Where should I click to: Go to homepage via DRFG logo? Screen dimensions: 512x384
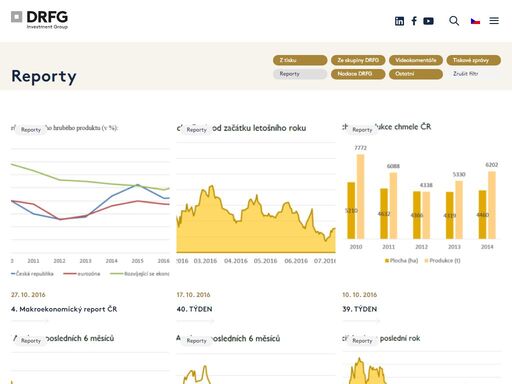pos(39,20)
